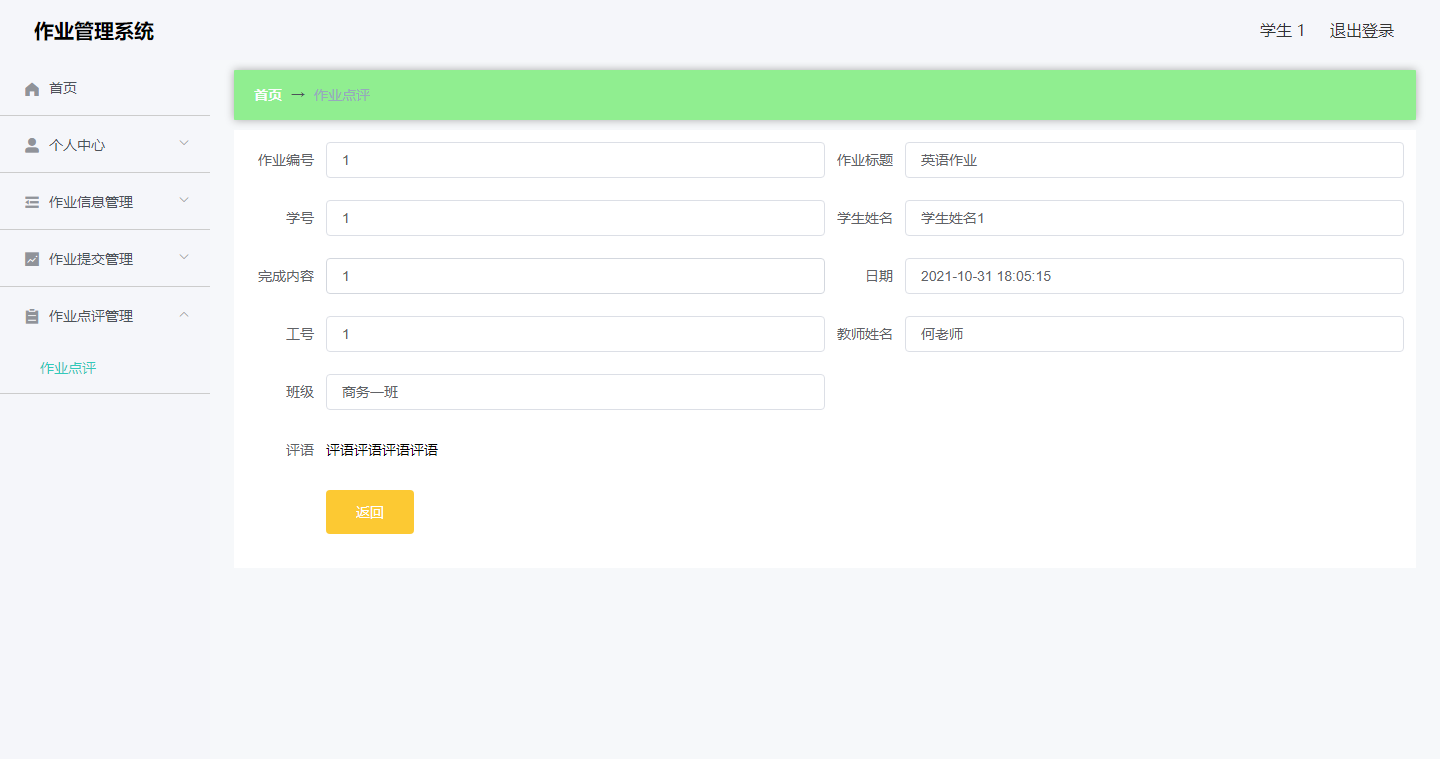The height and width of the screenshot is (759, 1440).
Task: Click the 工号 field label
Action: tap(300, 334)
